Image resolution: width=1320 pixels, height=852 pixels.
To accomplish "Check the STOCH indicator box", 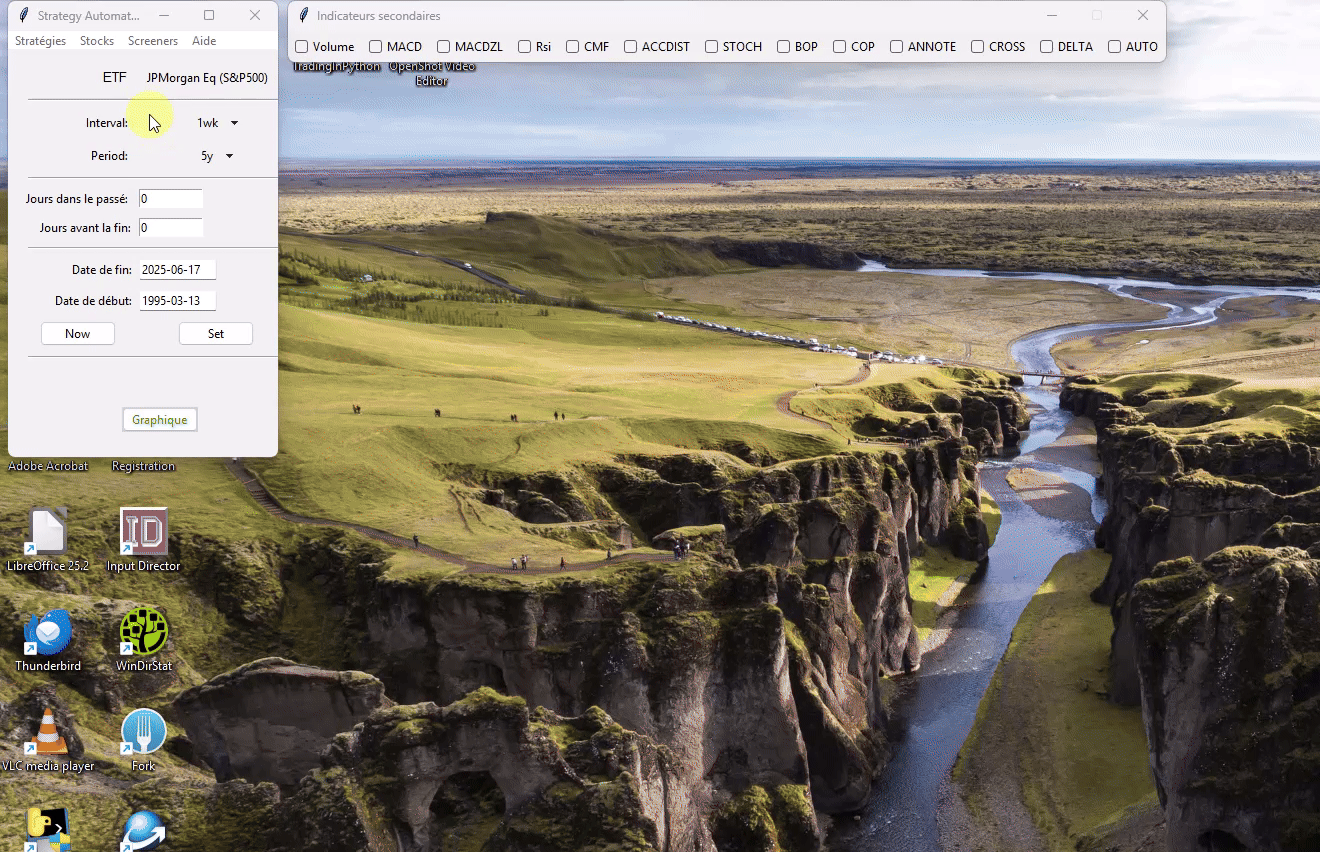I will click(711, 47).
